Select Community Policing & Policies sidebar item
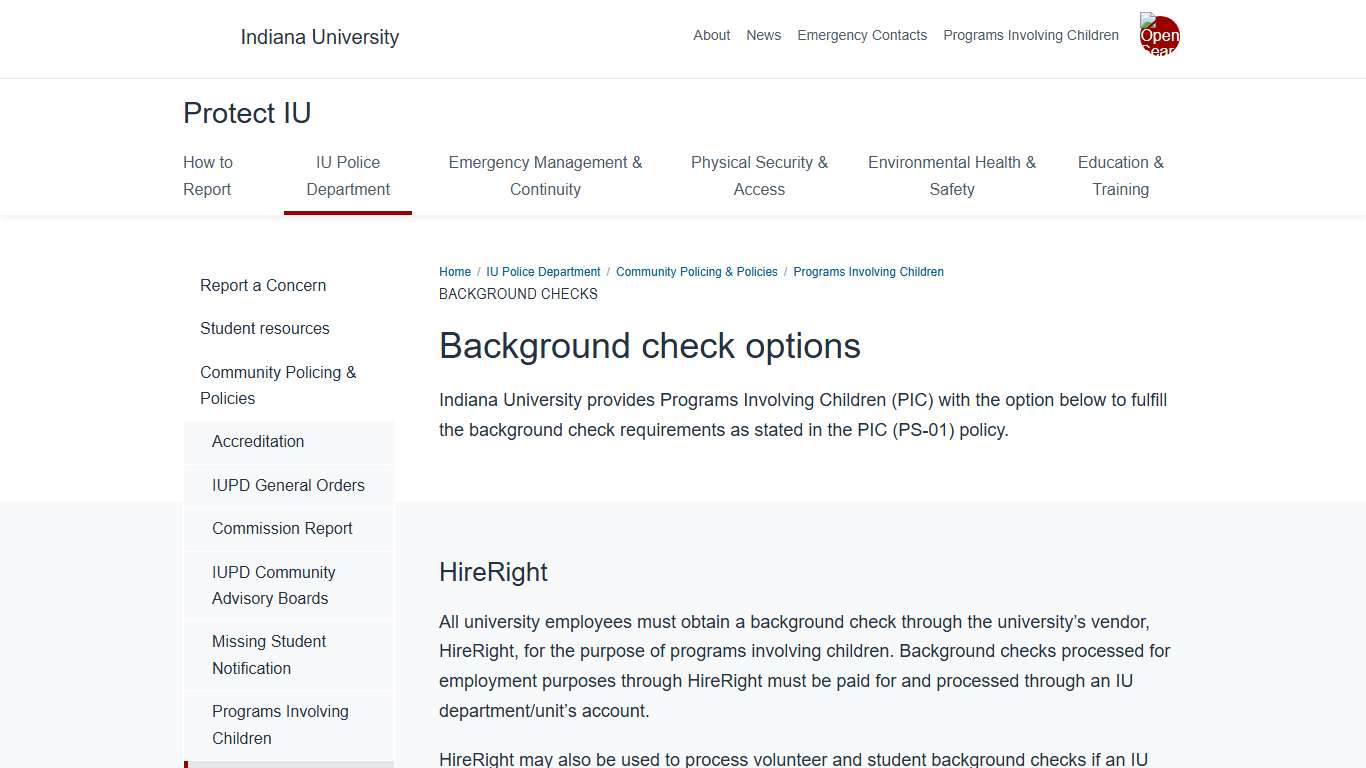Image resolution: width=1366 pixels, height=768 pixels. point(278,385)
